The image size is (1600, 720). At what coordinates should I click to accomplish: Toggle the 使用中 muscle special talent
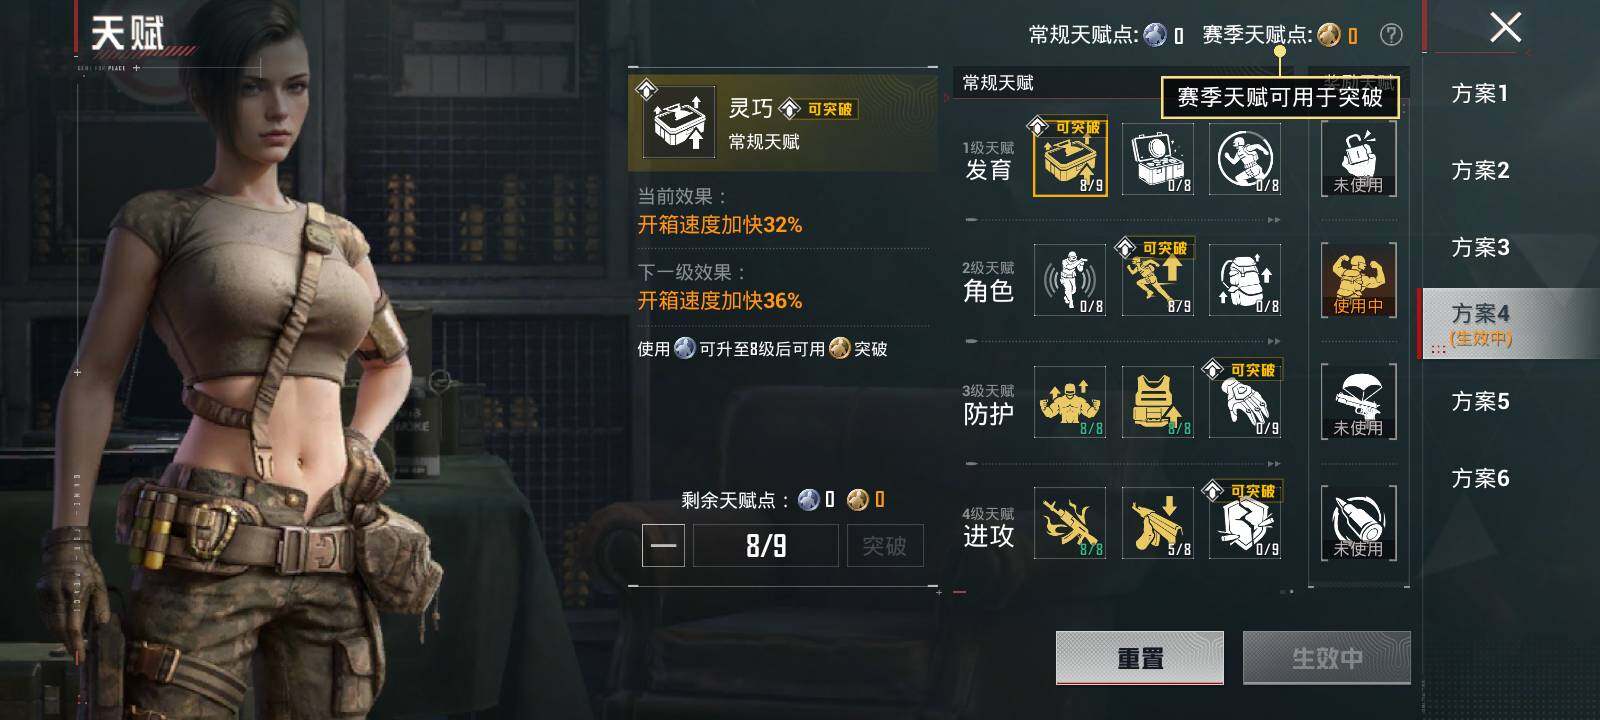pos(1358,280)
